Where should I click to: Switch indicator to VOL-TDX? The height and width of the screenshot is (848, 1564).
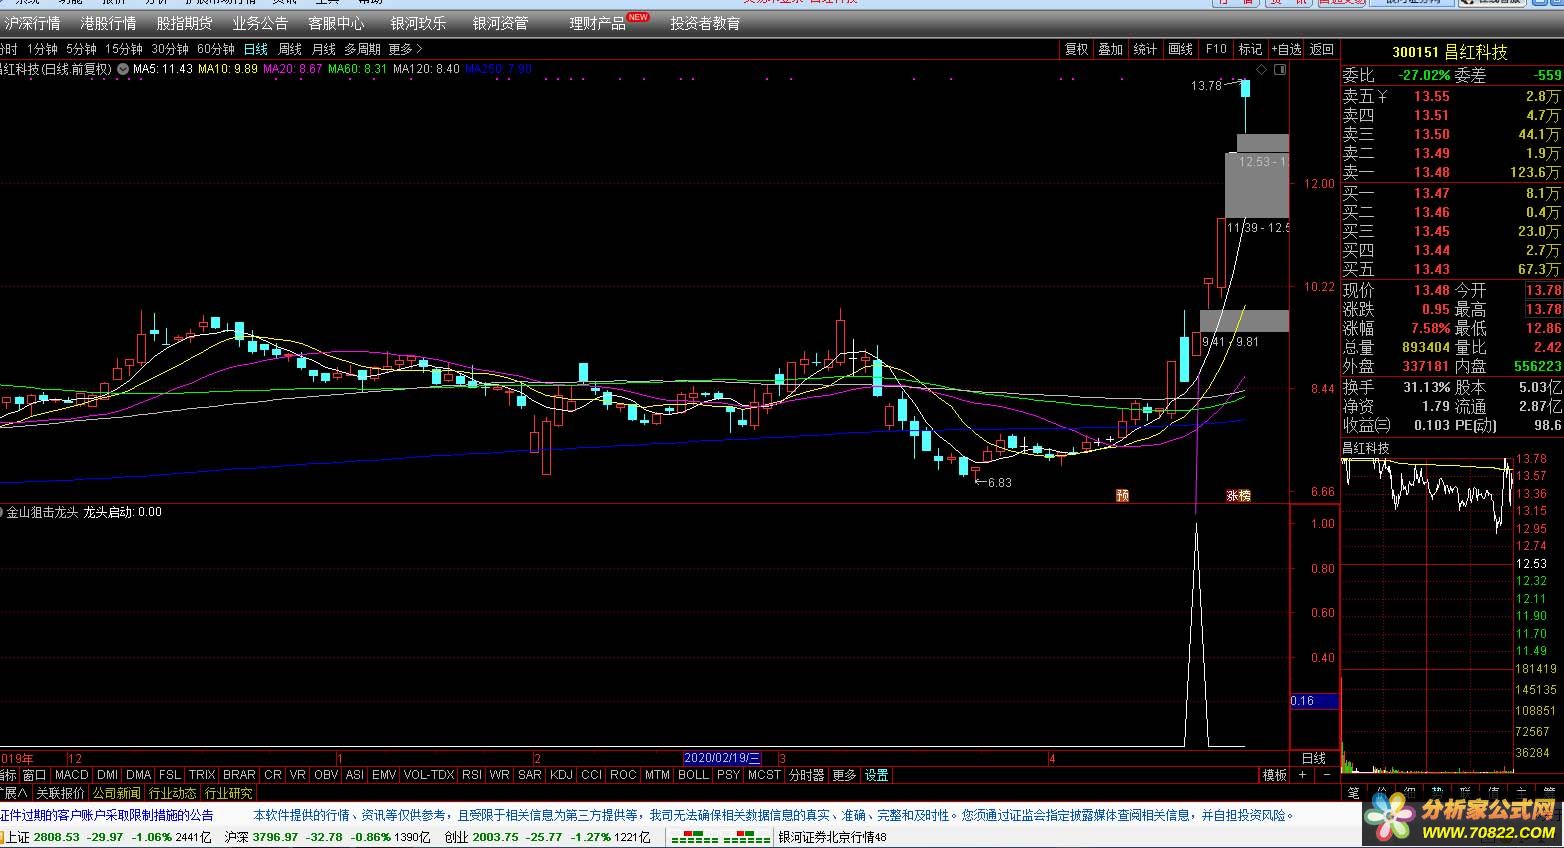click(x=429, y=775)
